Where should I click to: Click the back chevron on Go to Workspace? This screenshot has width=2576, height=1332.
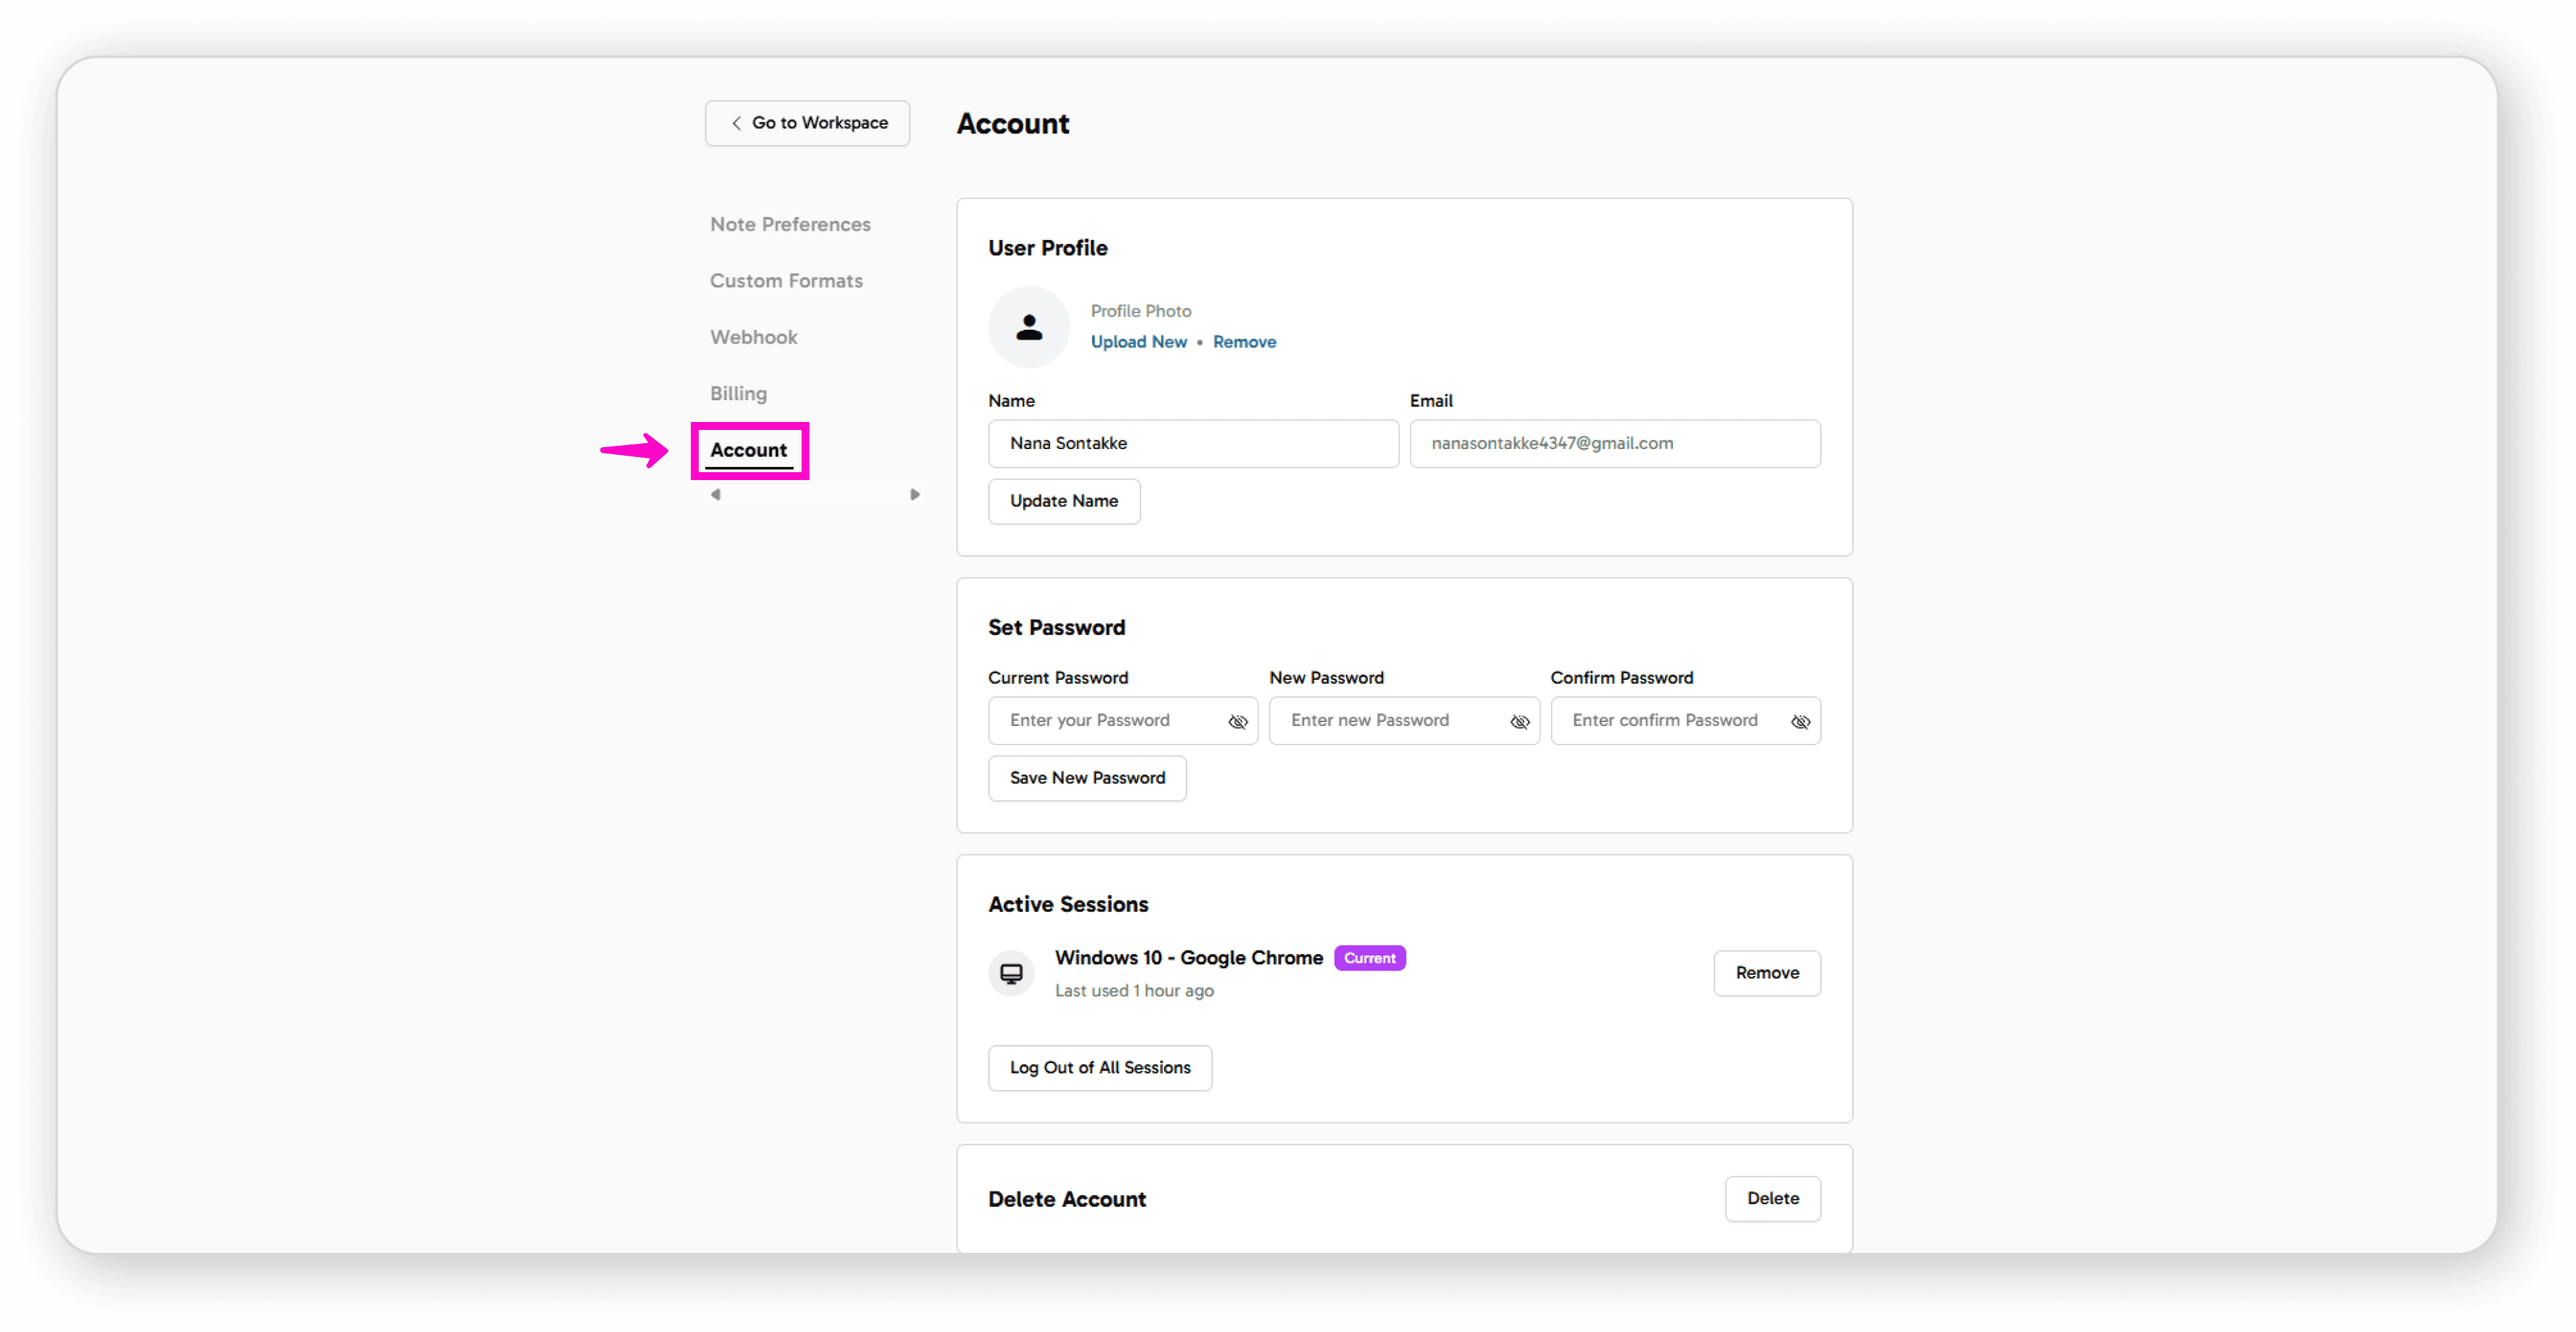coord(736,123)
